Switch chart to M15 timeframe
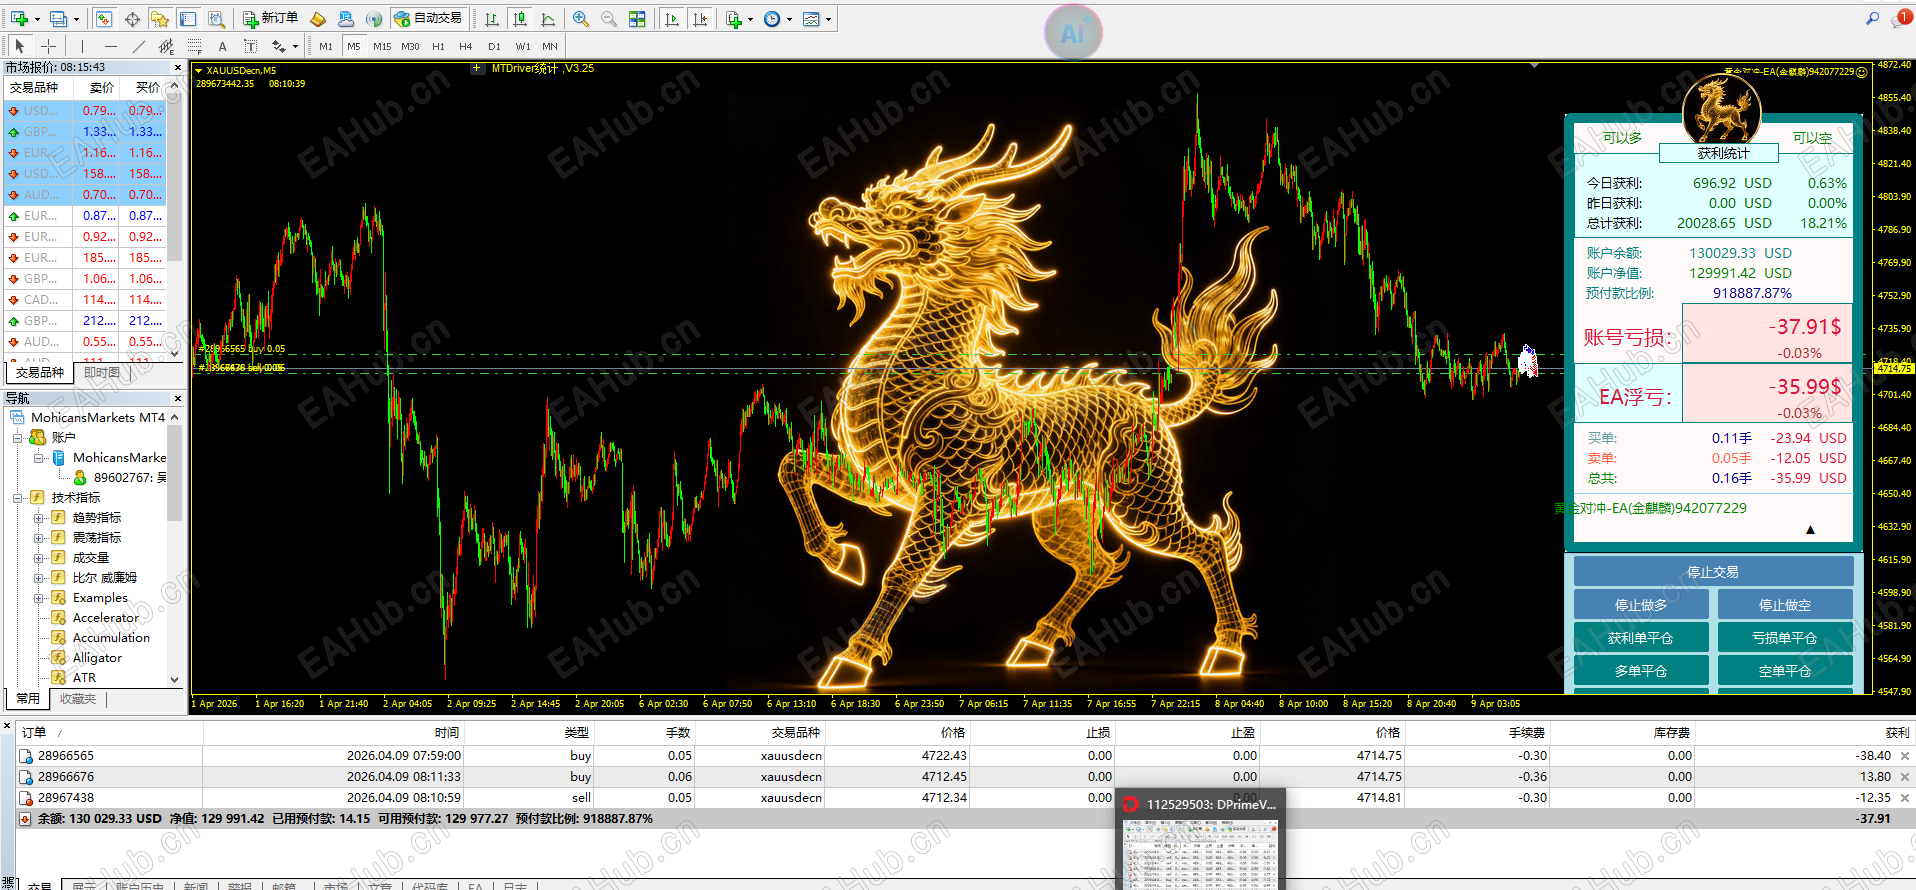 (x=382, y=46)
